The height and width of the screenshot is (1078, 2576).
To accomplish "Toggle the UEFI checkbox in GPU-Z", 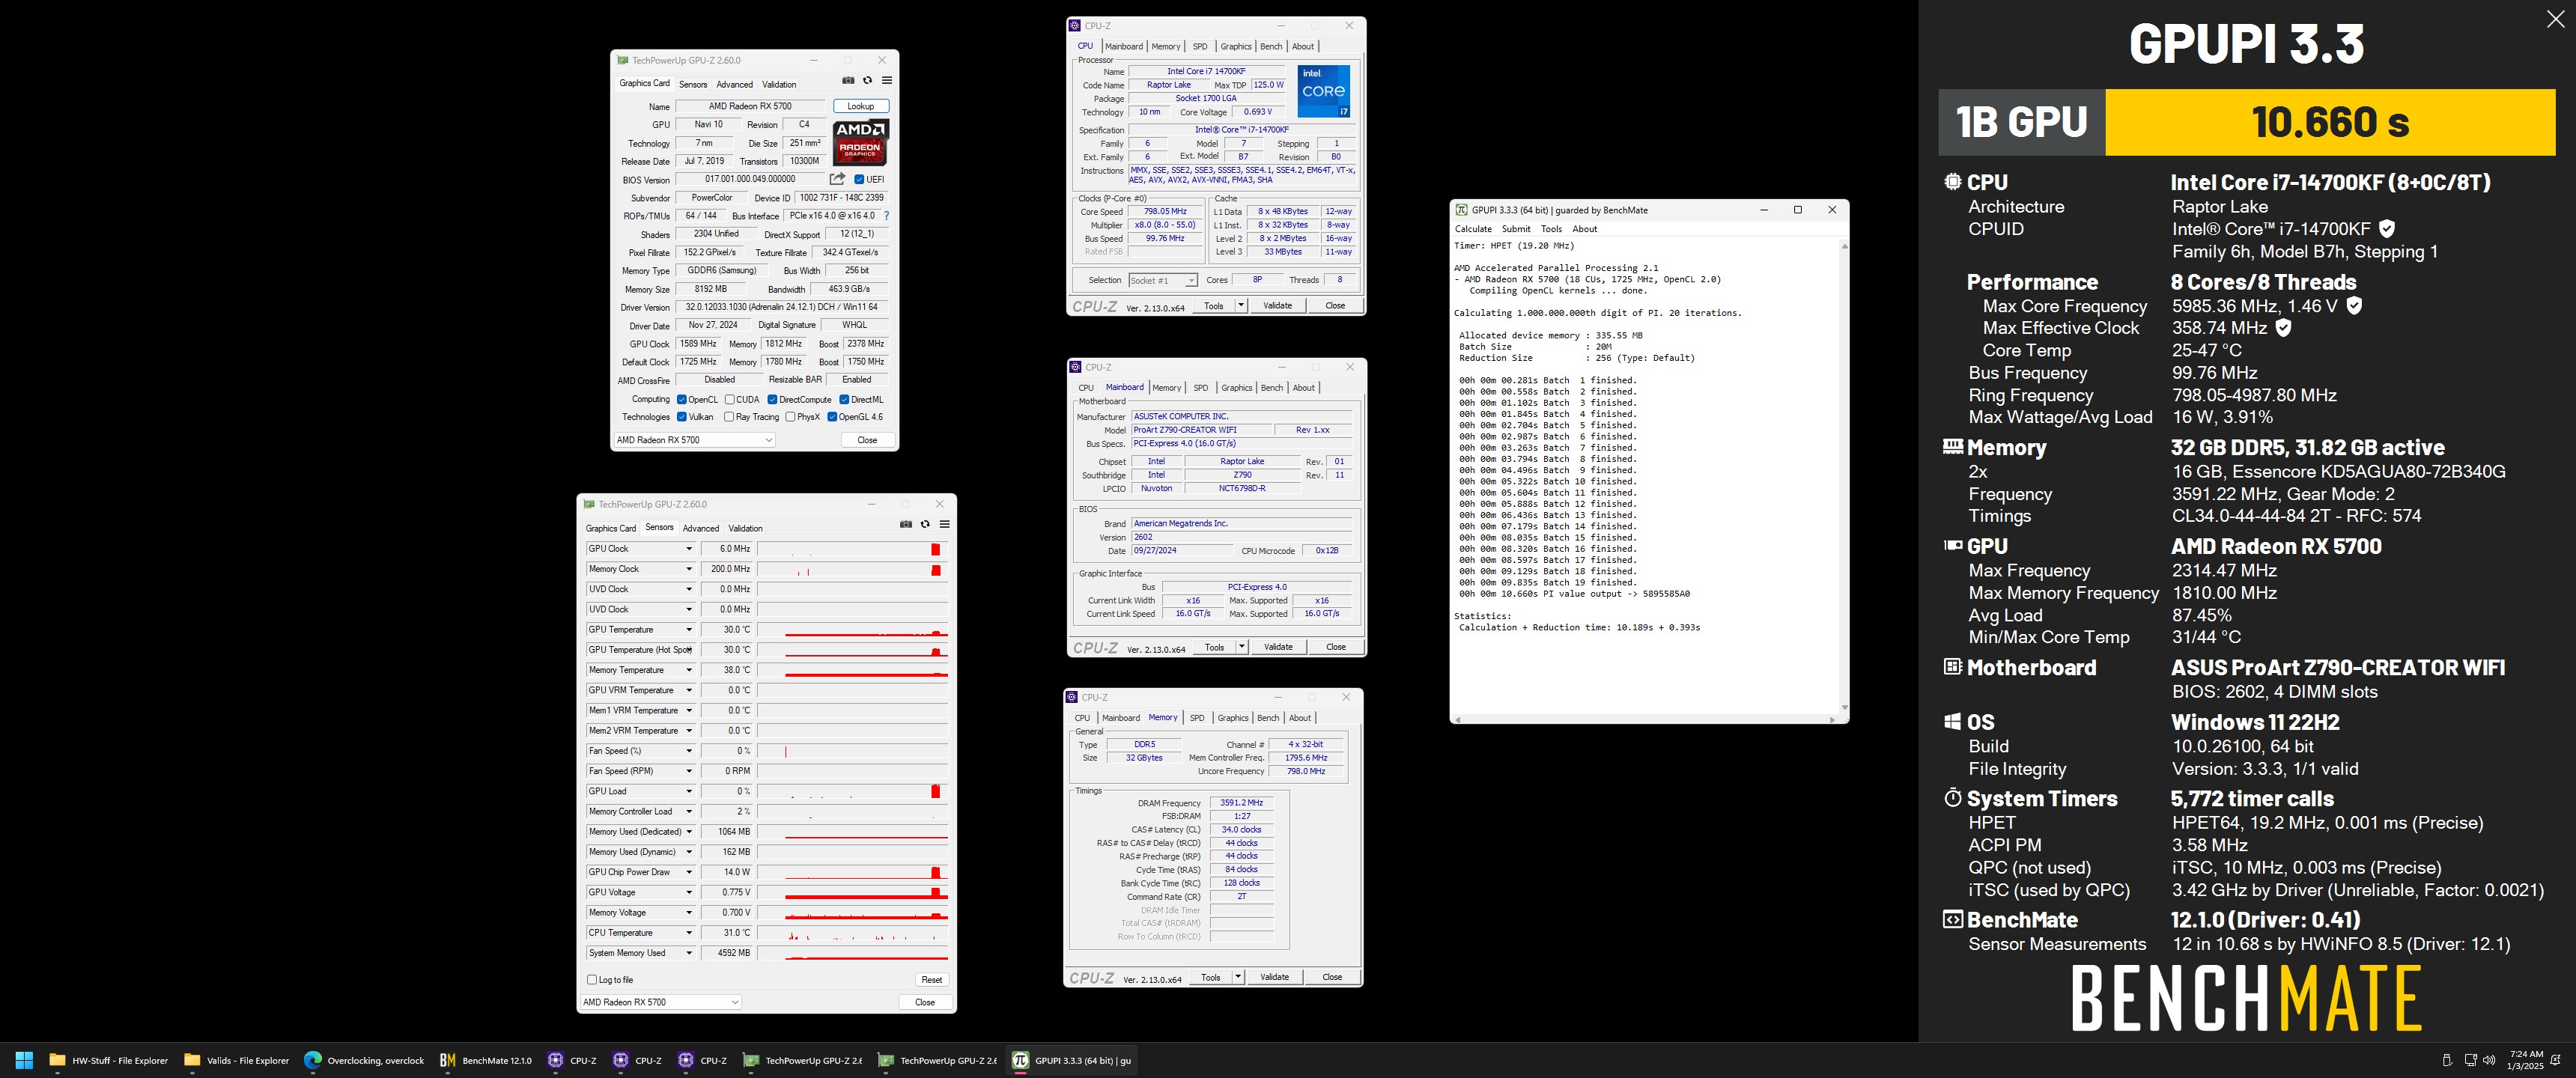I will (859, 180).
